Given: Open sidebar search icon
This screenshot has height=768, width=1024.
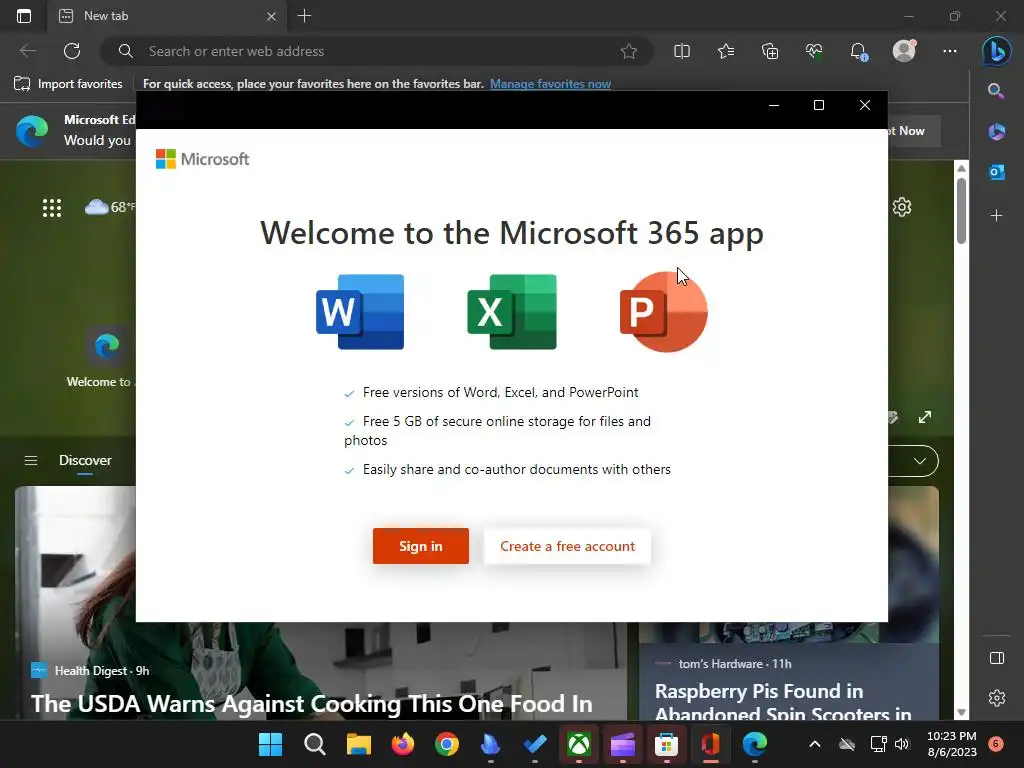Looking at the screenshot, I should click(996, 91).
